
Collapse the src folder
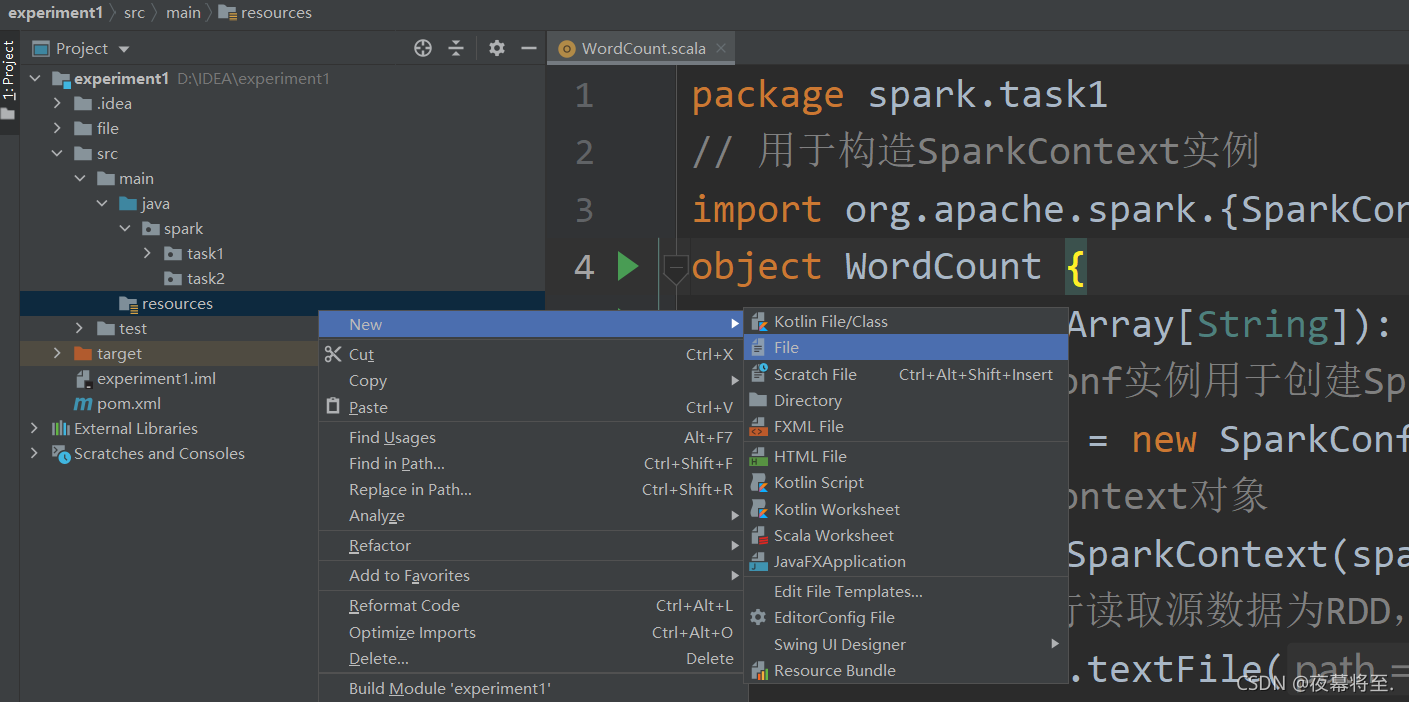(x=58, y=154)
